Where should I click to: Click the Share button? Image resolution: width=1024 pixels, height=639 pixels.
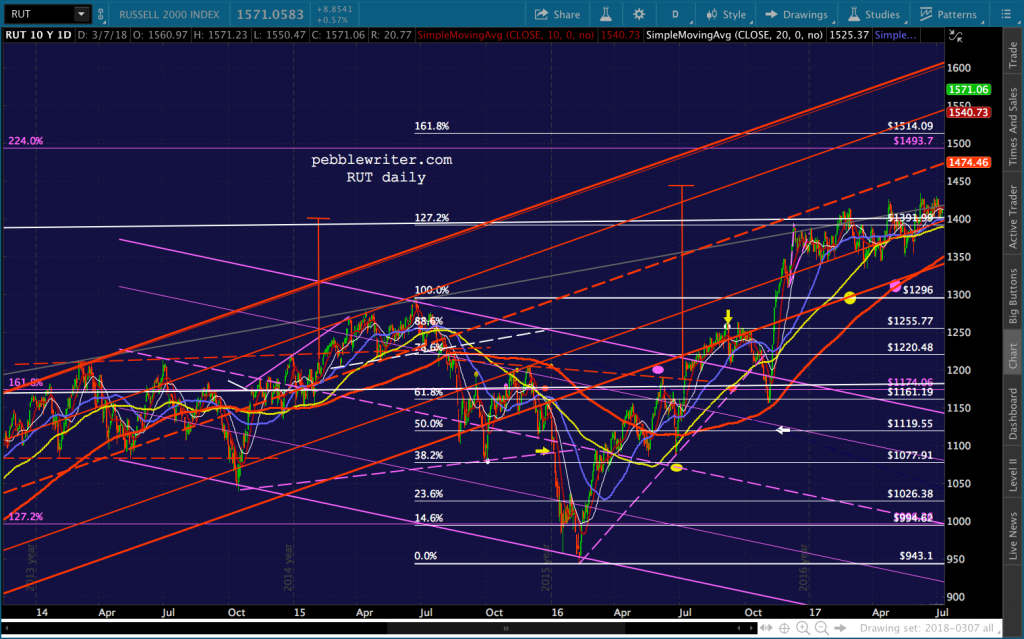click(557, 14)
